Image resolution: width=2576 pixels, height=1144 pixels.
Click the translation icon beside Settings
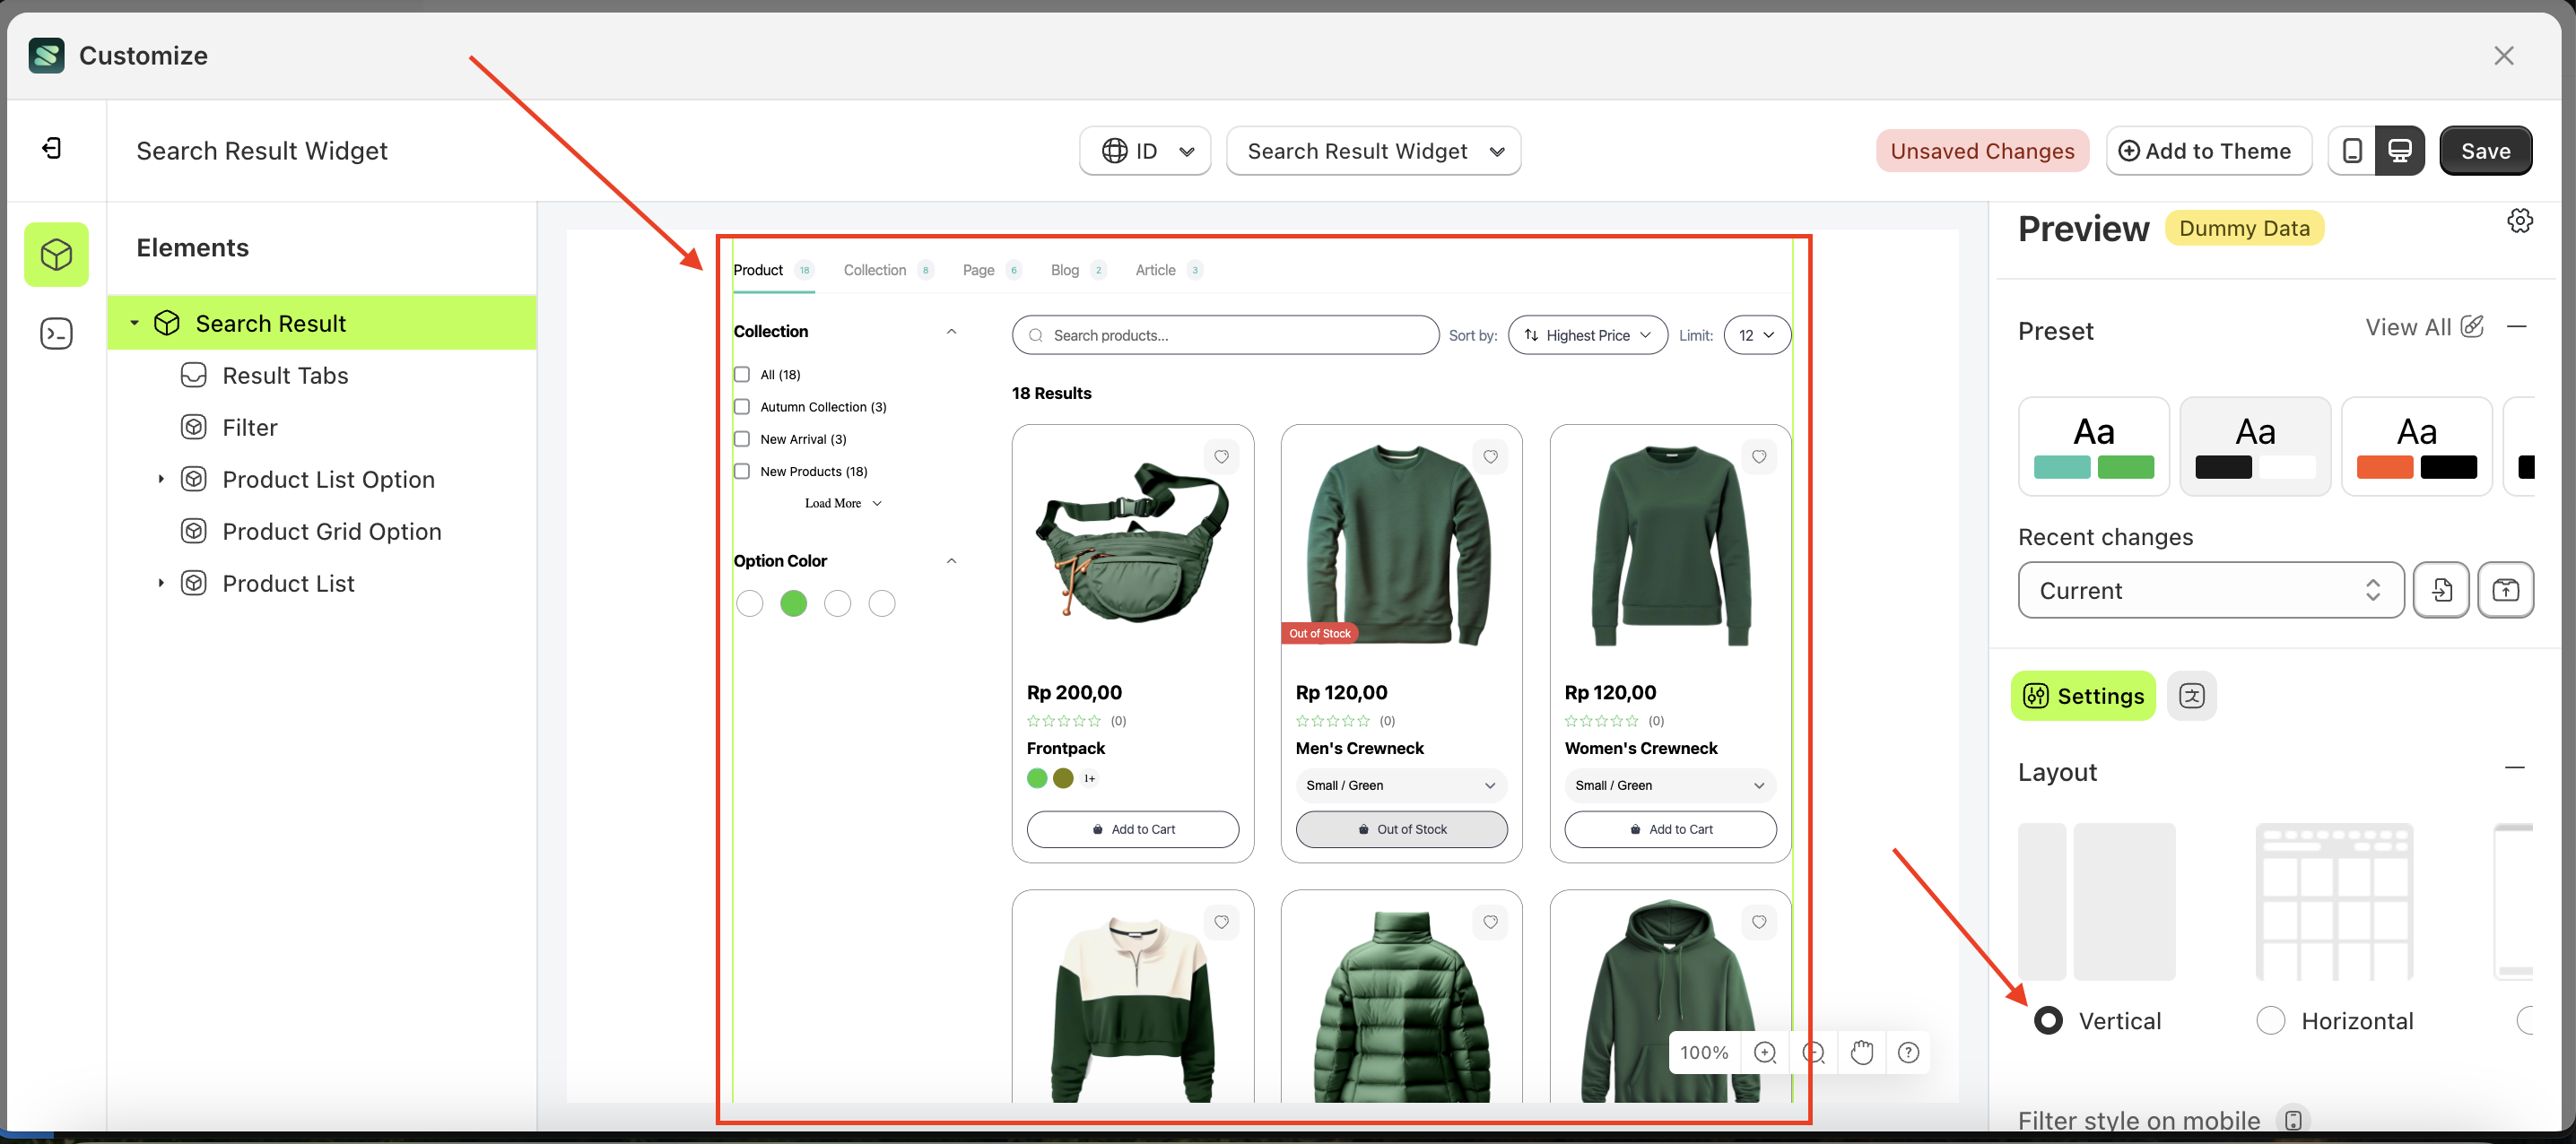point(2191,696)
